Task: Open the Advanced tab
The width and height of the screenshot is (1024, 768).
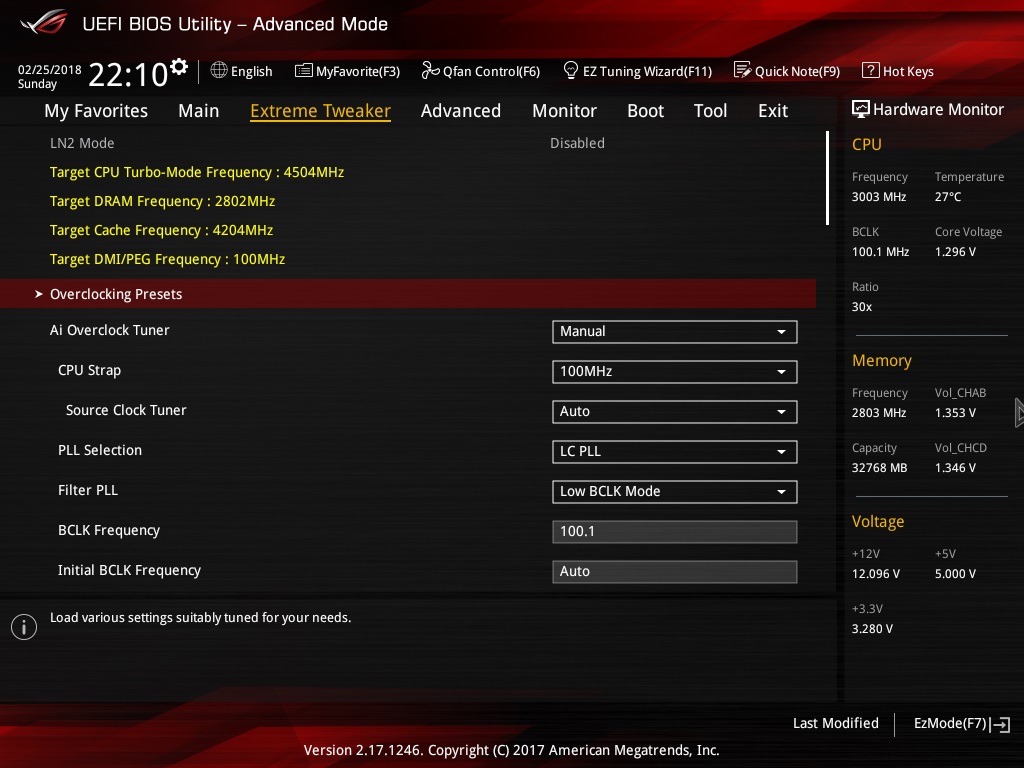Action: (460, 111)
